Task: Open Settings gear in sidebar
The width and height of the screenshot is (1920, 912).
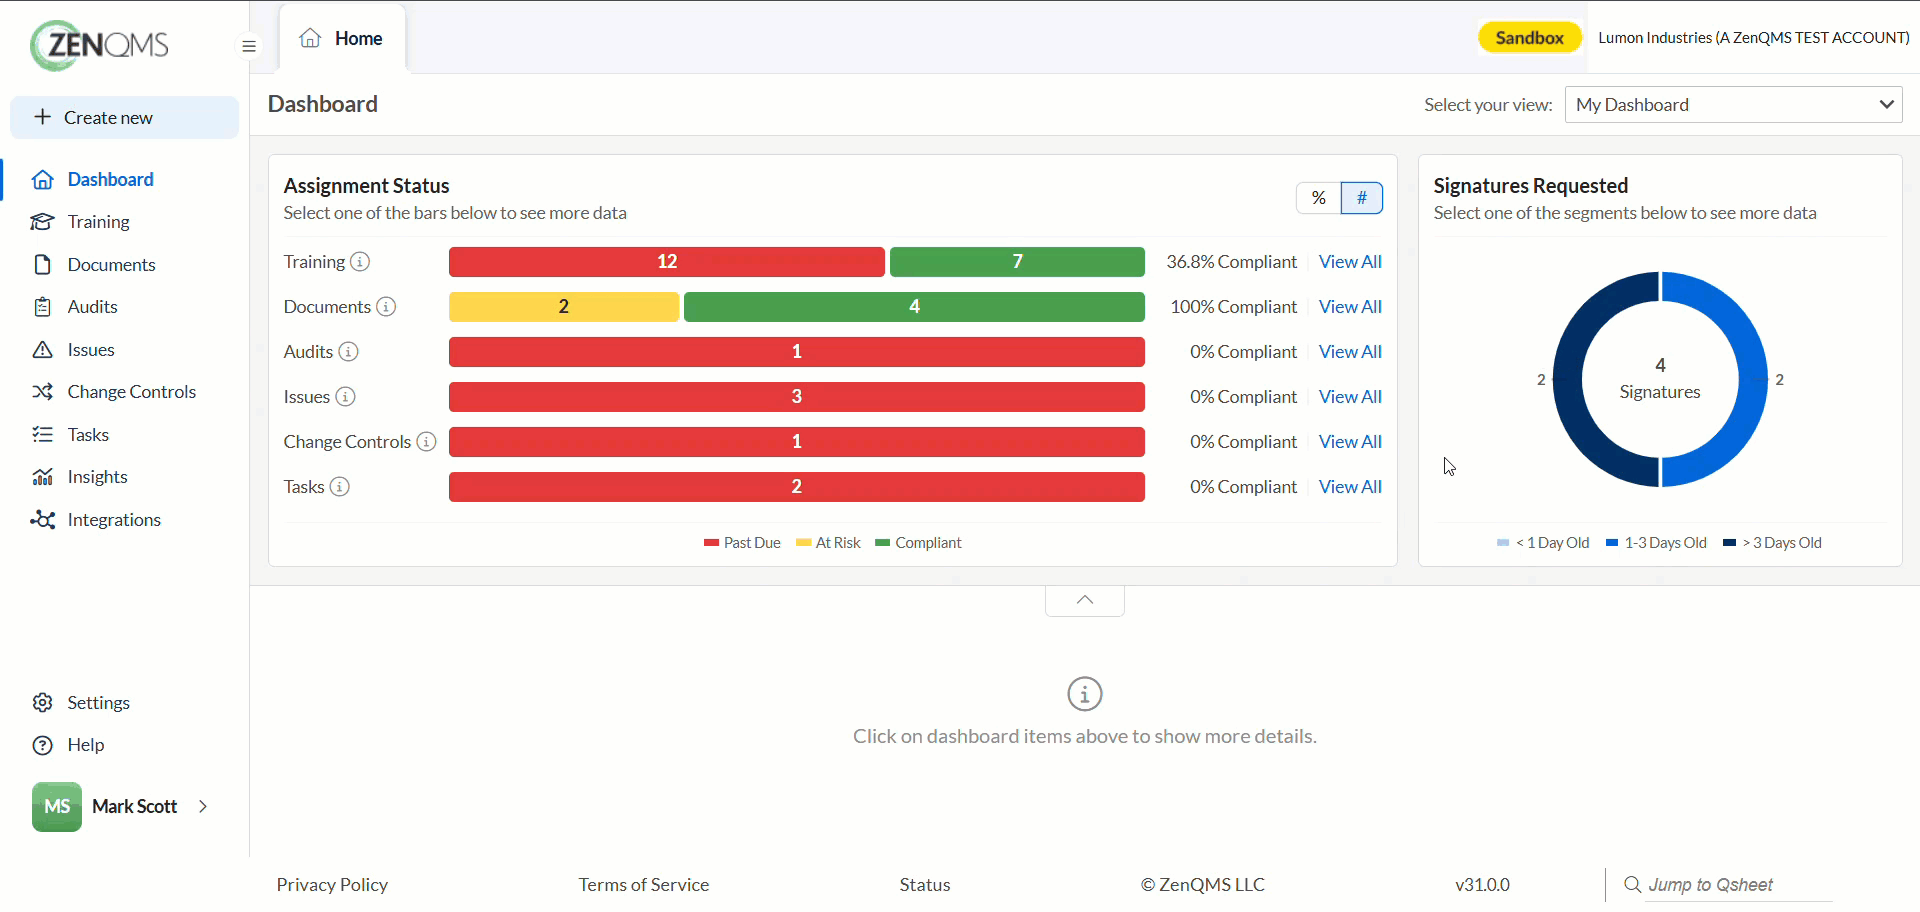Action: click(42, 703)
